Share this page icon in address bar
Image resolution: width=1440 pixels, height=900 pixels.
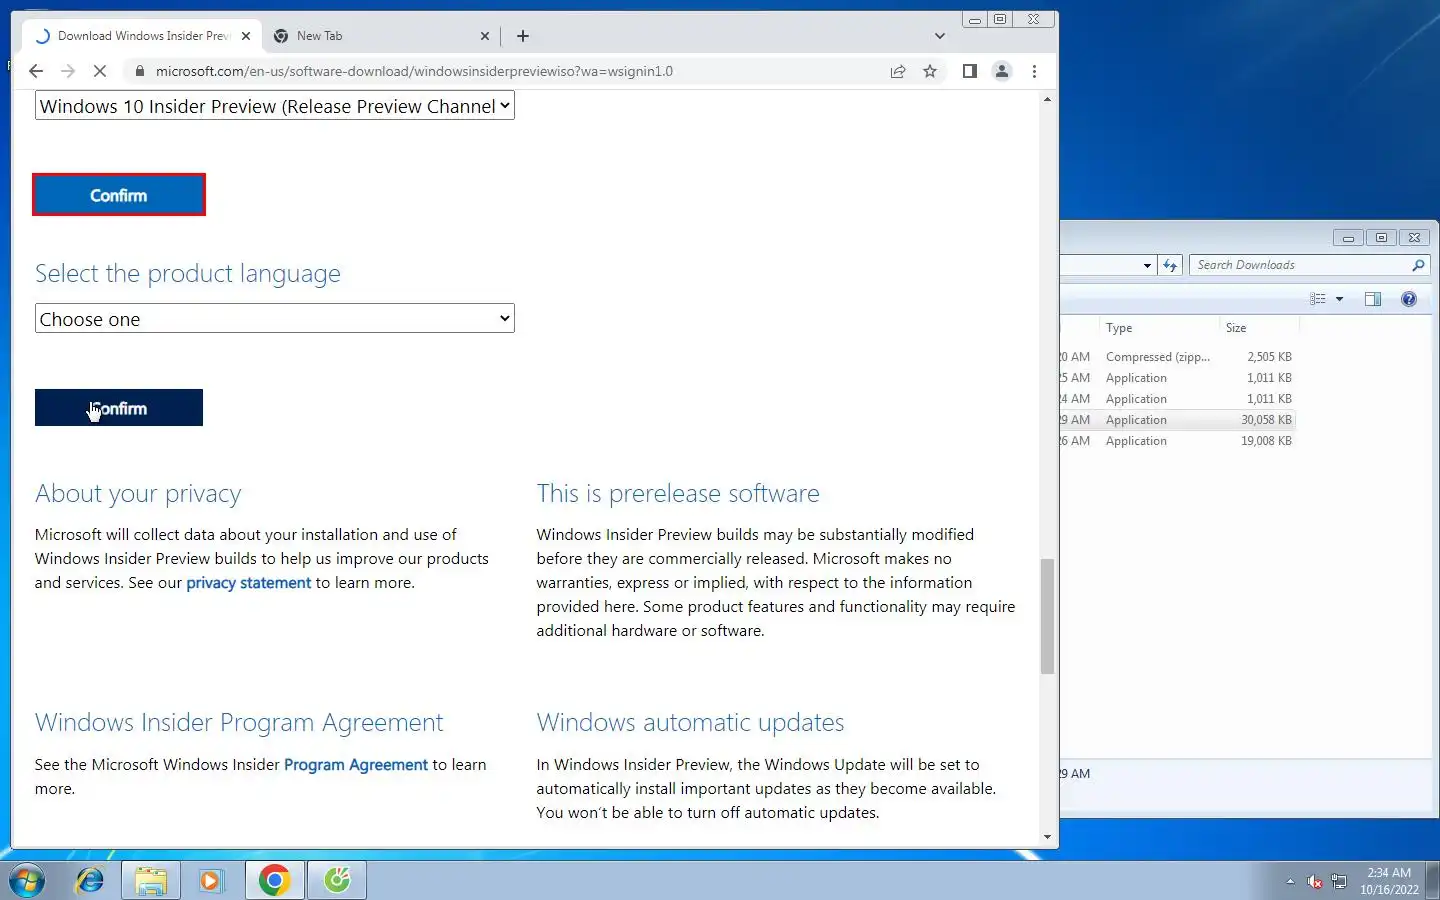898,71
